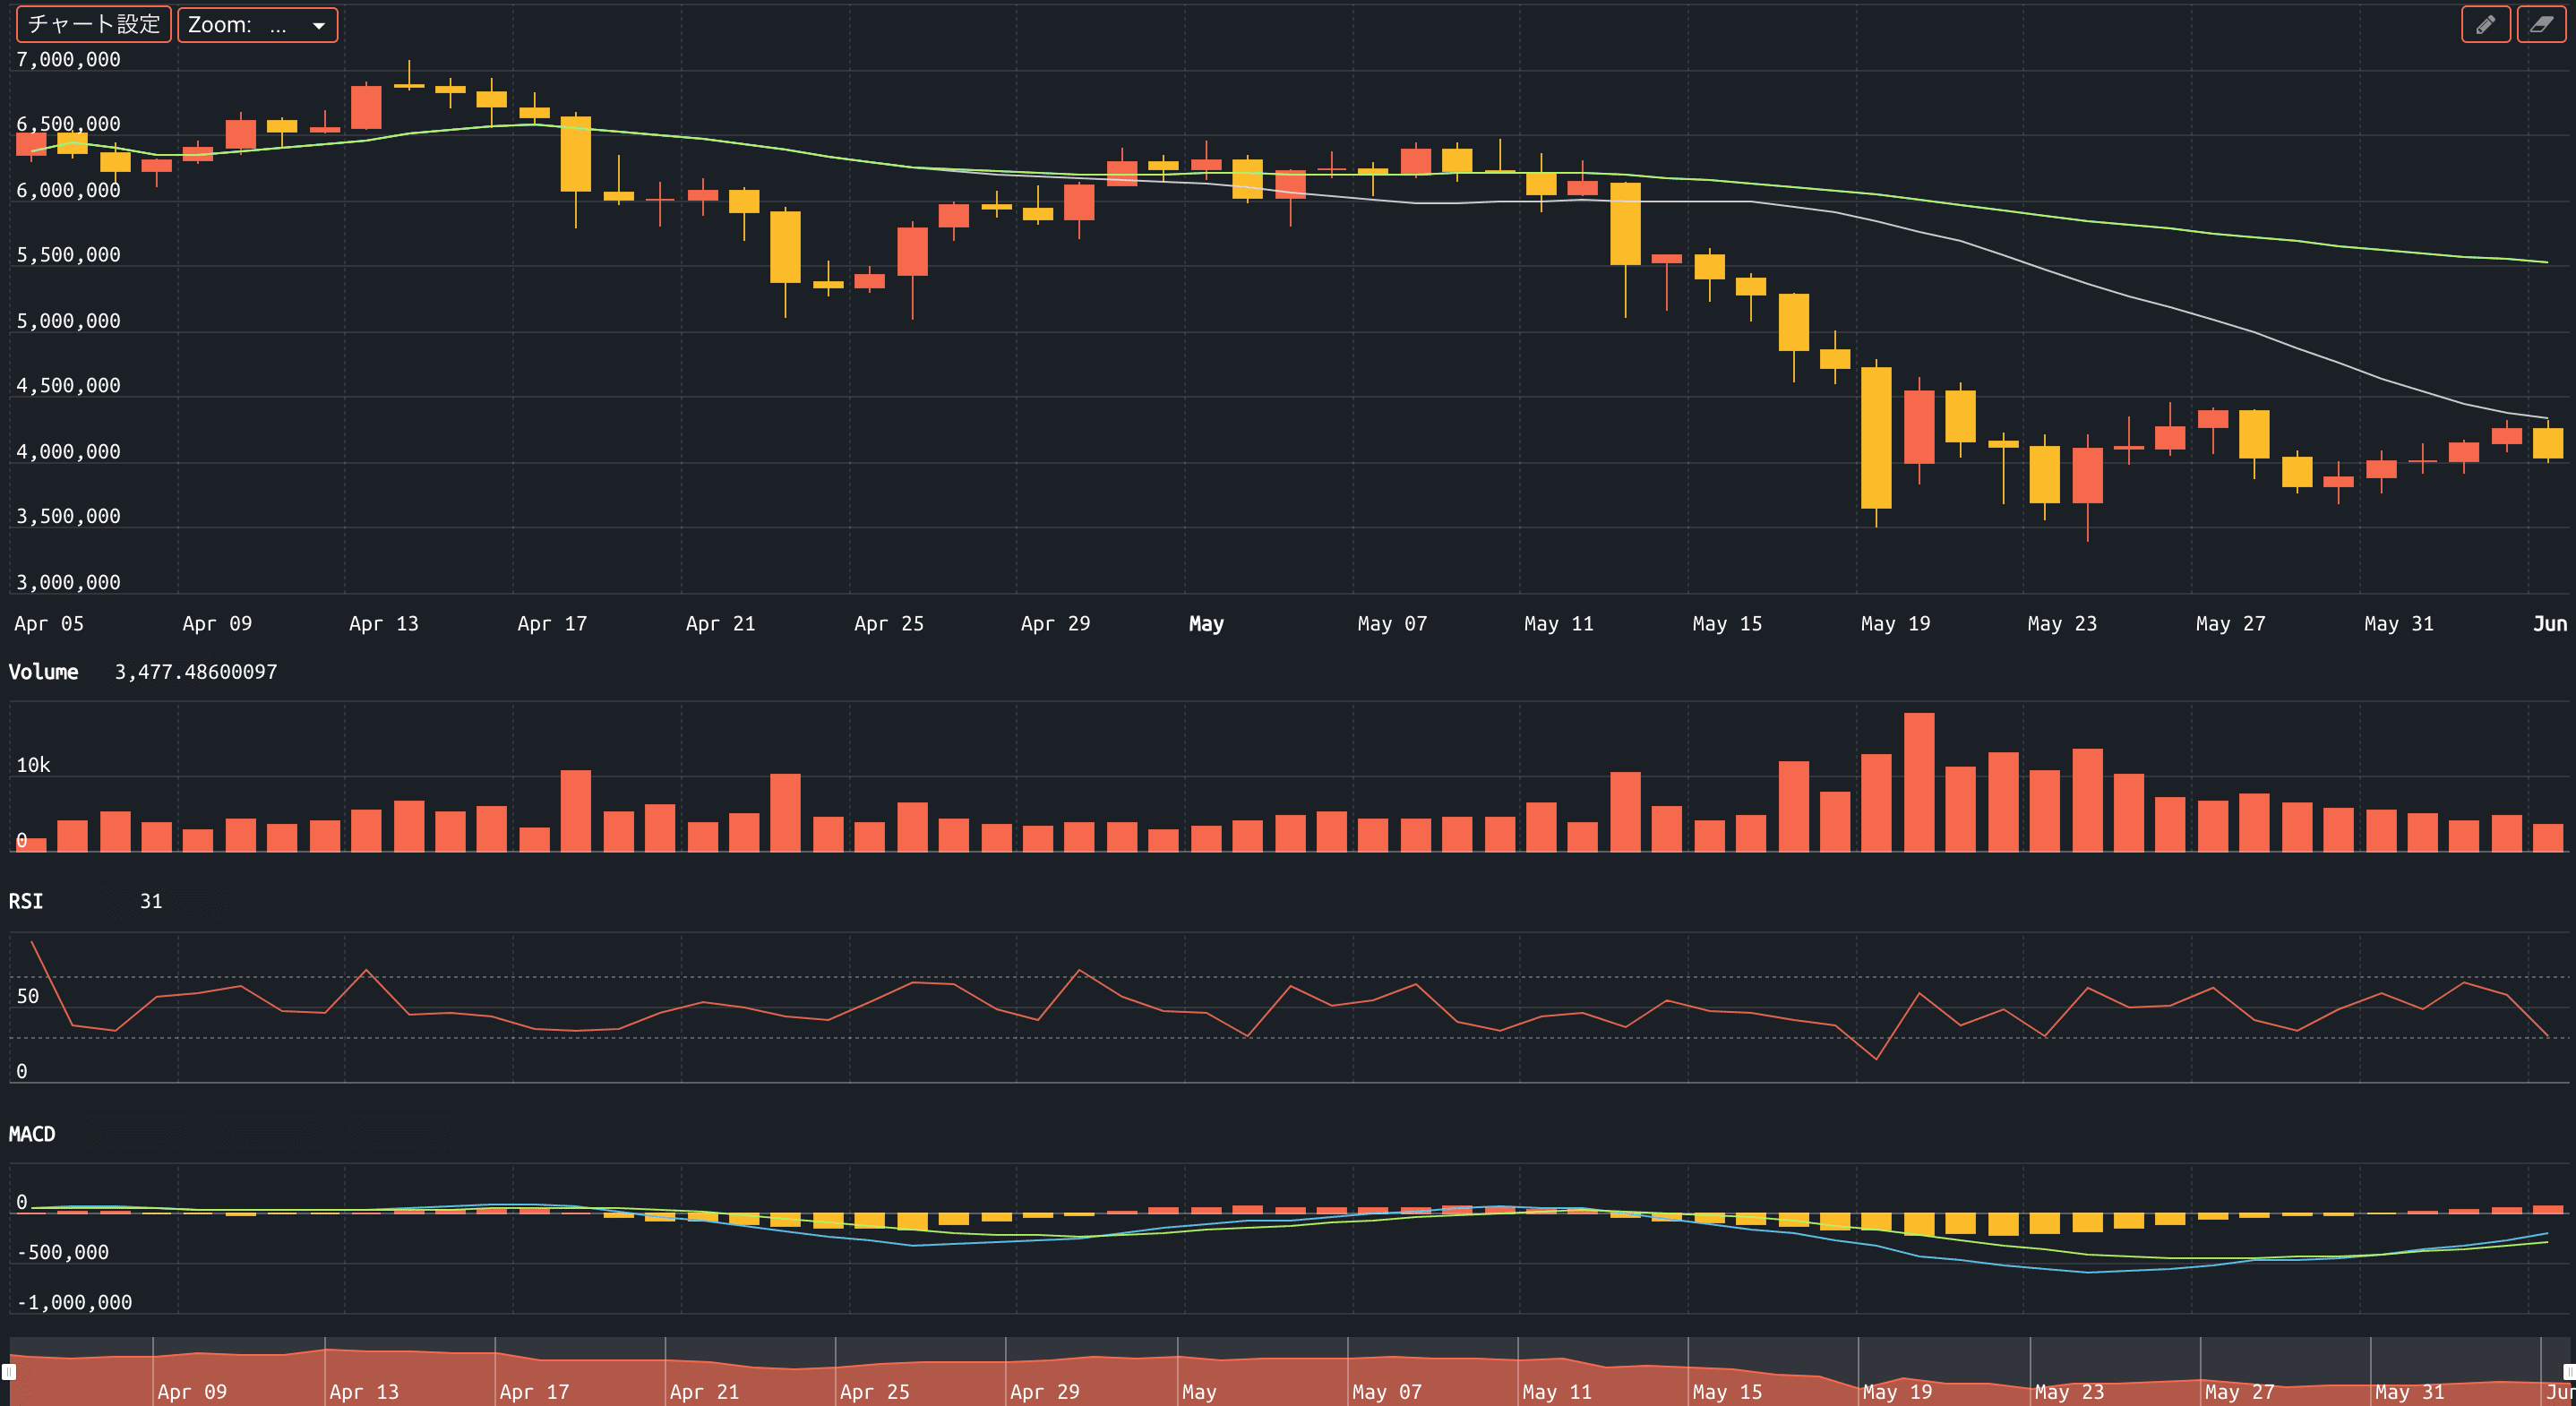Image resolution: width=2576 pixels, height=1406 pixels.
Task: Click the RSI value 31
Action: coord(151,901)
